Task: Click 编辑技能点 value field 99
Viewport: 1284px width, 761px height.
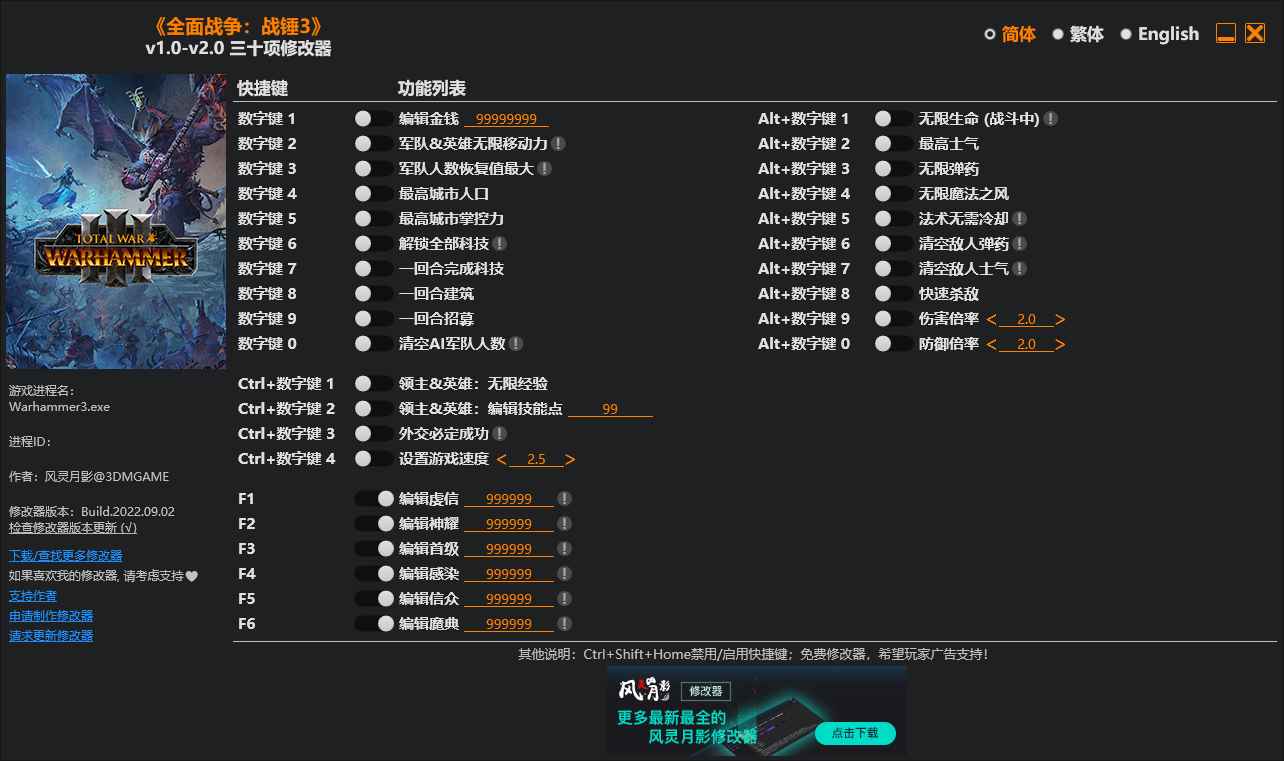Action: pyautogui.click(x=610, y=409)
